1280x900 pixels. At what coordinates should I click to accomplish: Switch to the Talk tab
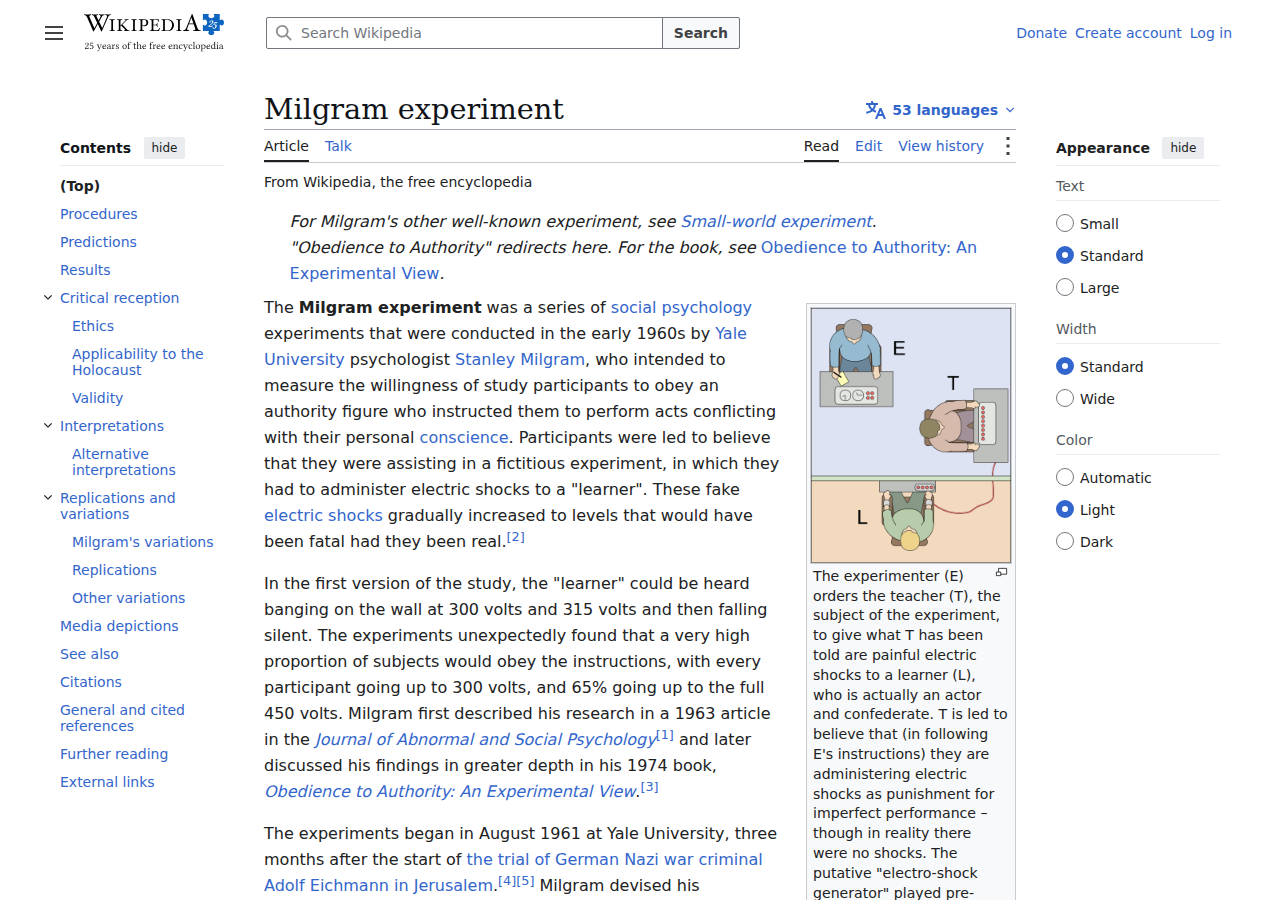tap(338, 146)
